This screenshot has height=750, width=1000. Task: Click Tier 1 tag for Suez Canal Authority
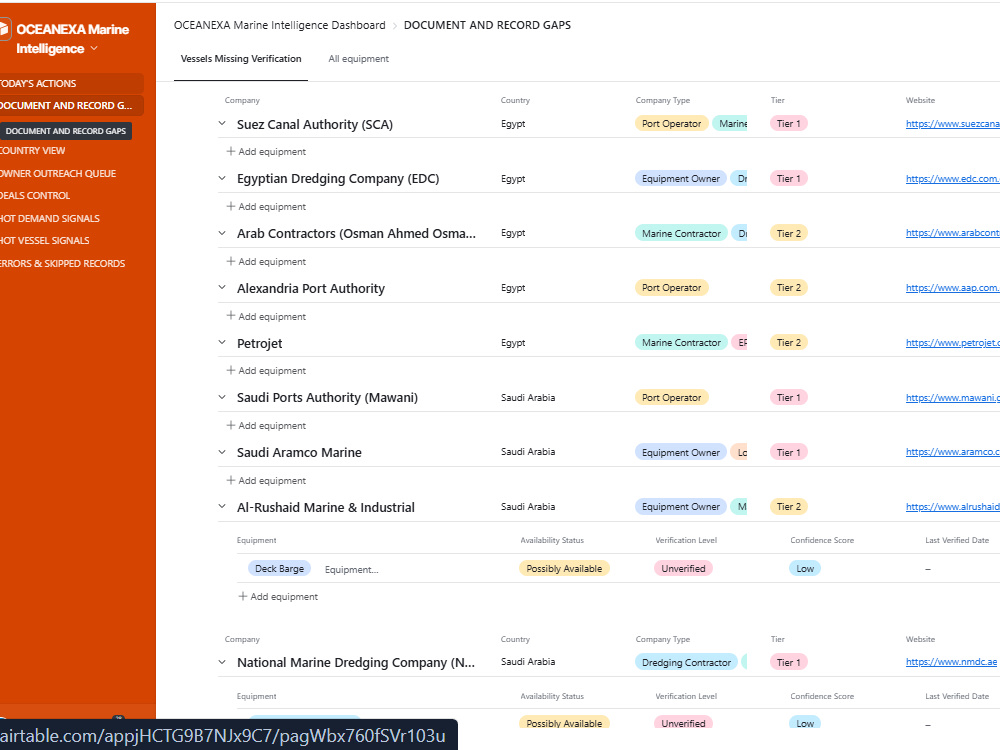[788, 124]
